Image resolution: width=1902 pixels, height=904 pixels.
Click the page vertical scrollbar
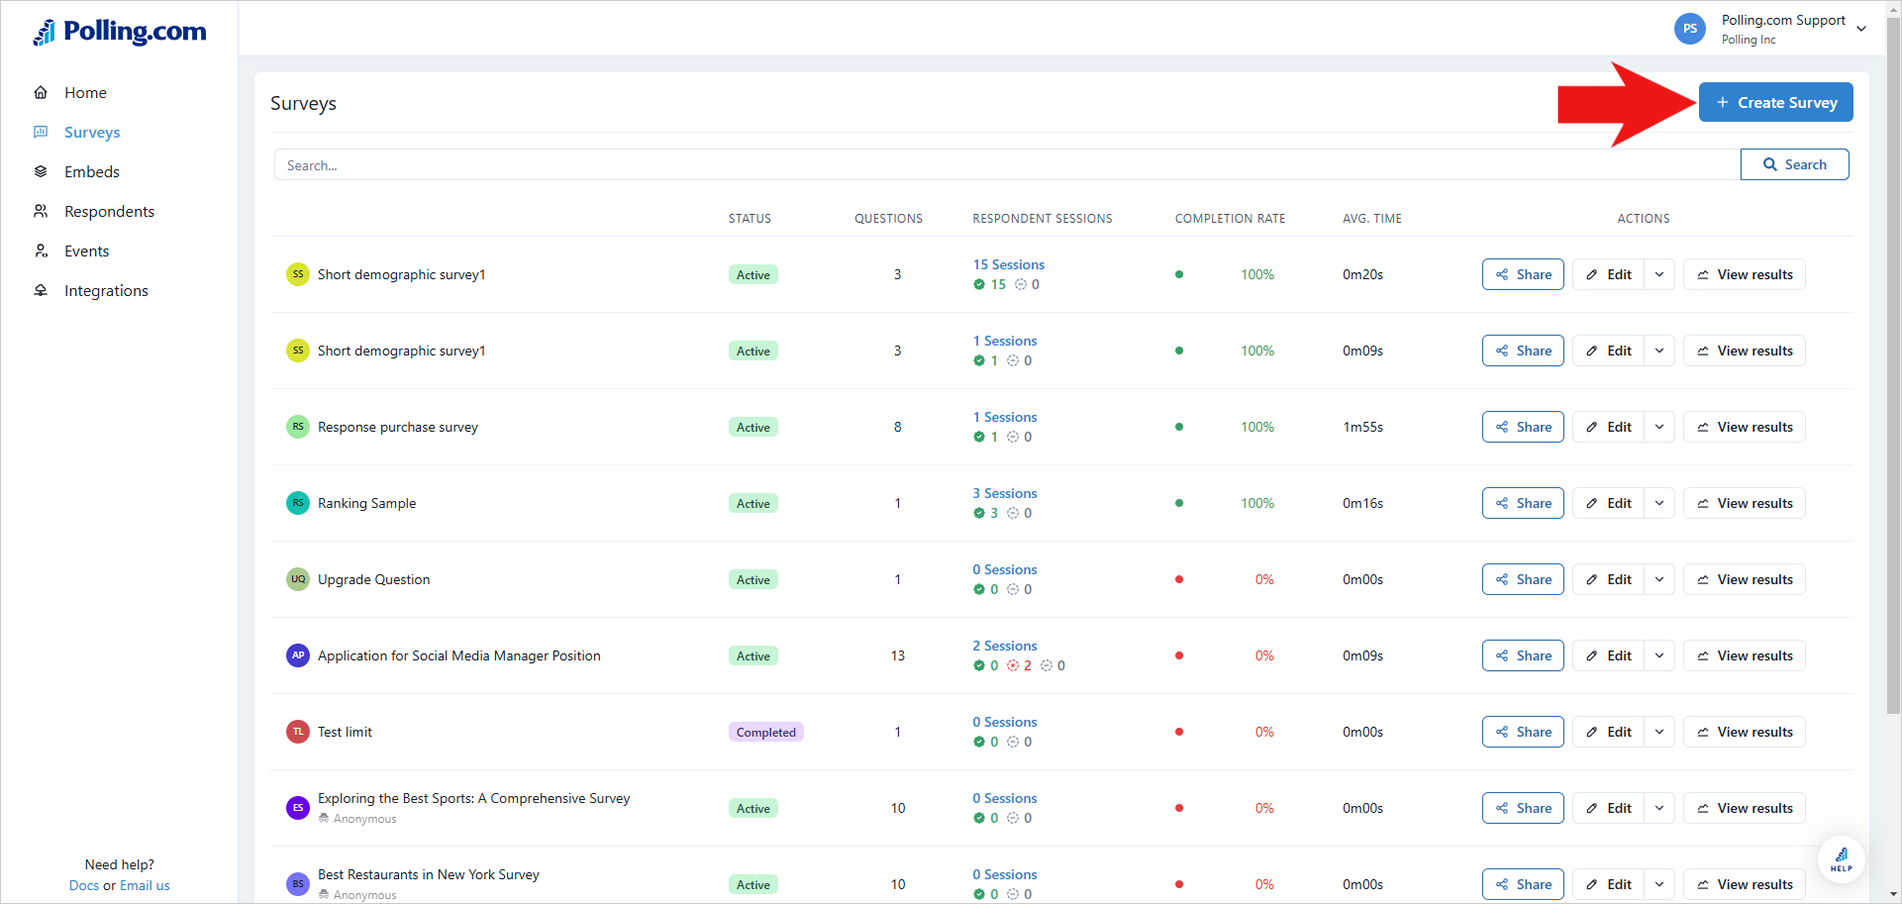pyautogui.click(x=1893, y=365)
